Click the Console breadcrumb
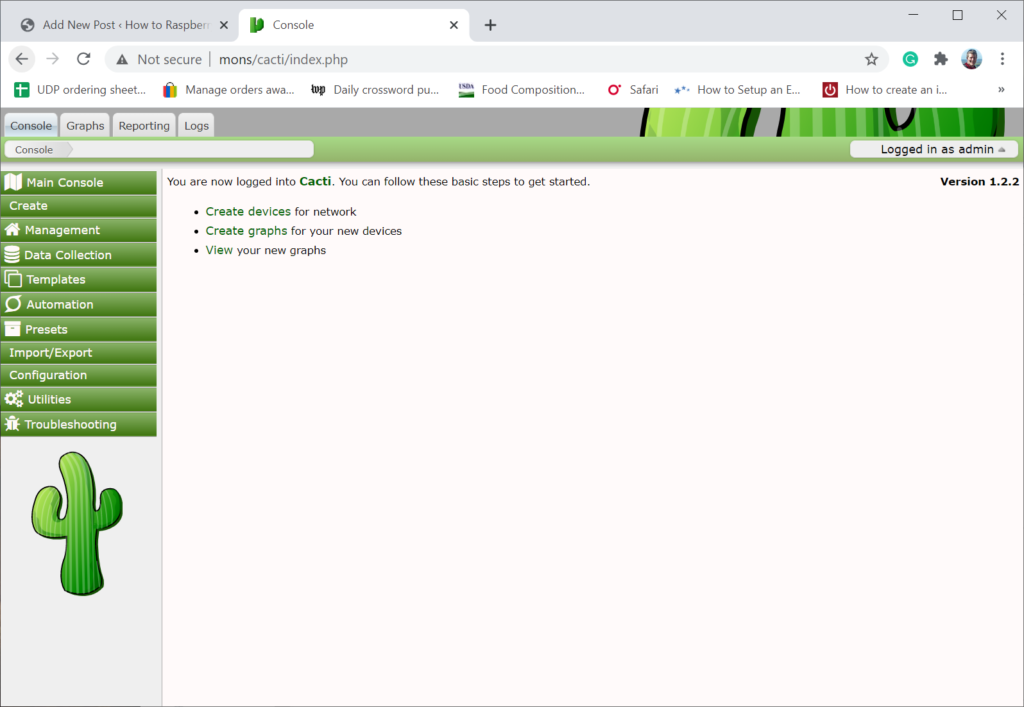1024x707 pixels. tap(34, 149)
